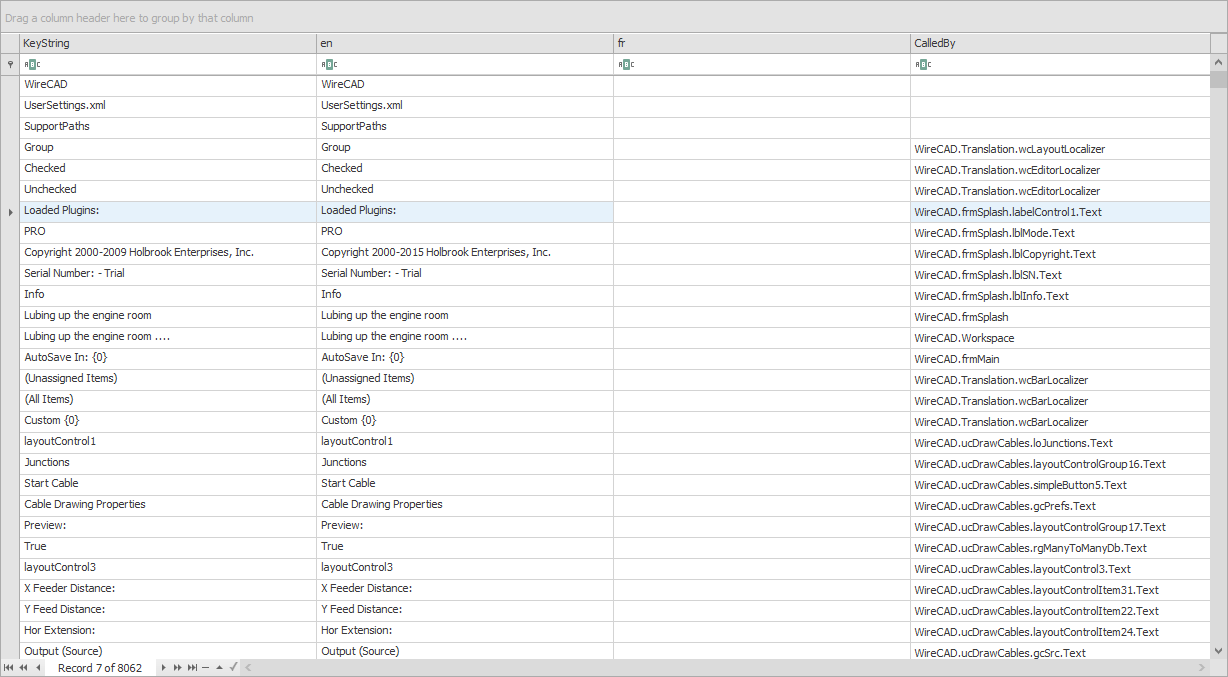Sort by the fr column header

[762, 43]
